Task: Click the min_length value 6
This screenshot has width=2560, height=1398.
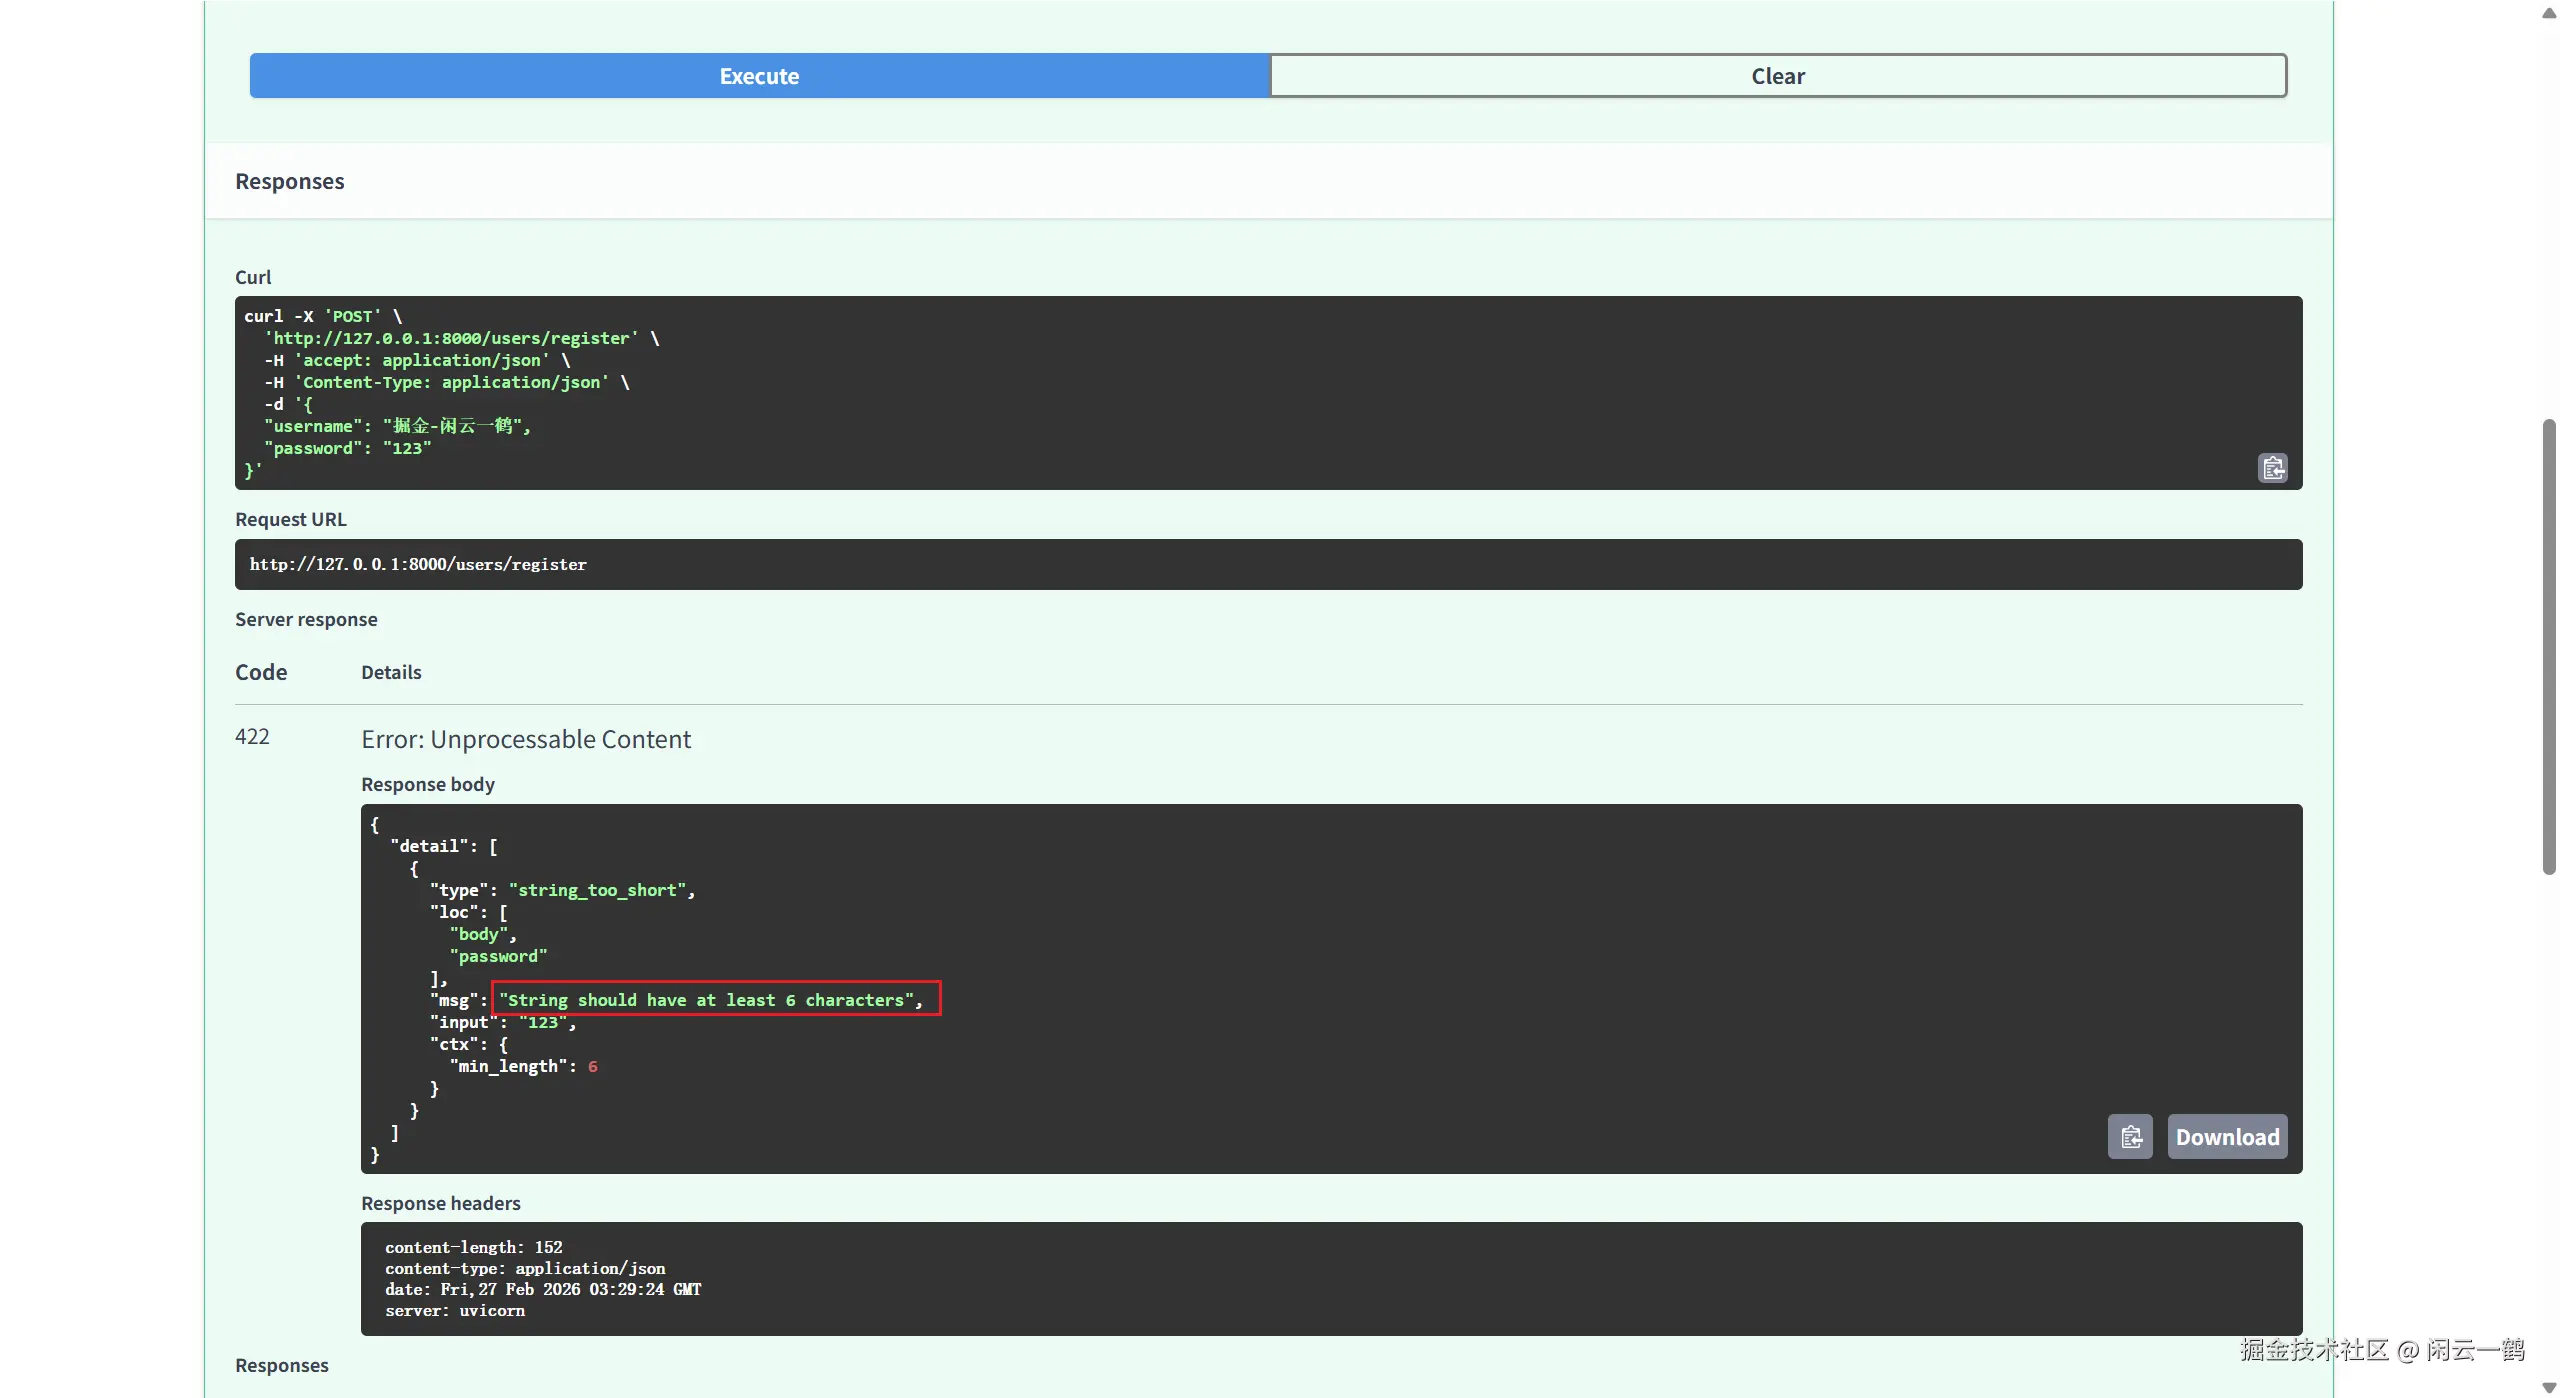Action: click(x=593, y=1067)
